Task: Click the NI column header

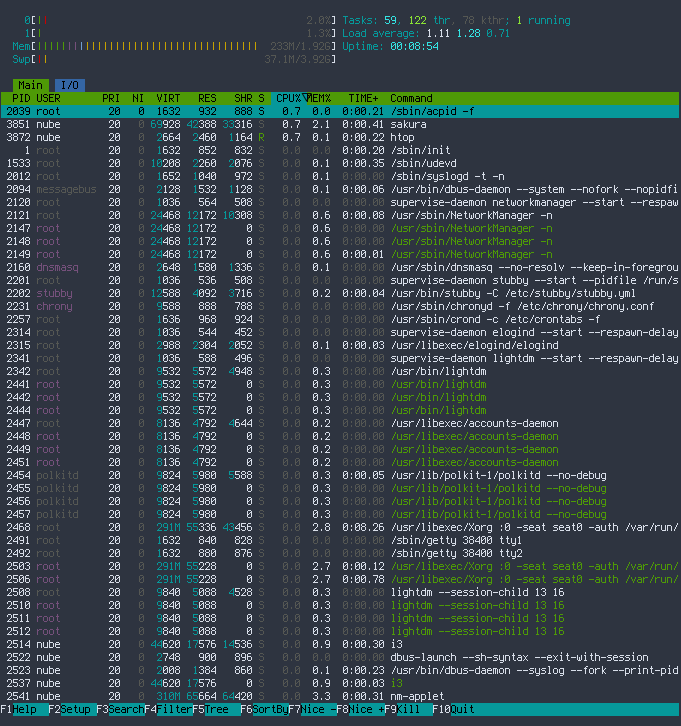Action: tap(138, 98)
